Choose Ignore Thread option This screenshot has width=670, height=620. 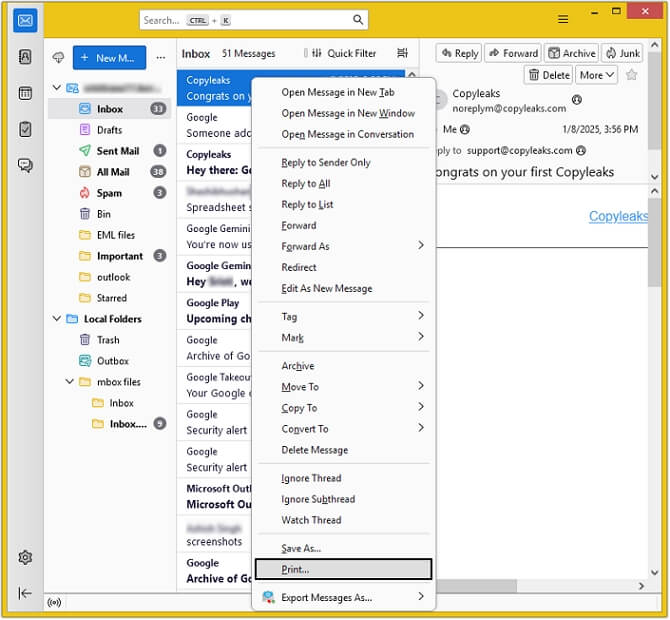pyautogui.click(x=344, y=478)
